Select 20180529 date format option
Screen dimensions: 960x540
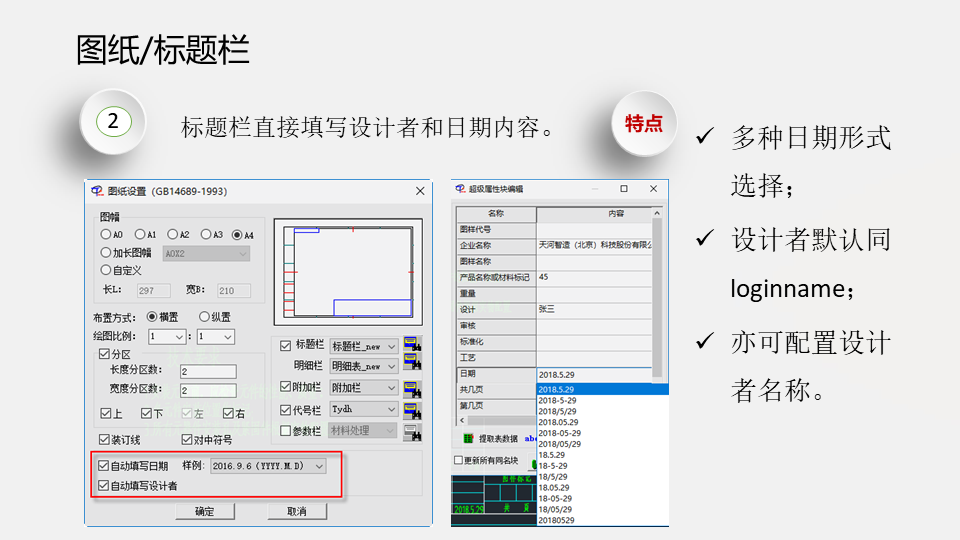tap(556, 520)
